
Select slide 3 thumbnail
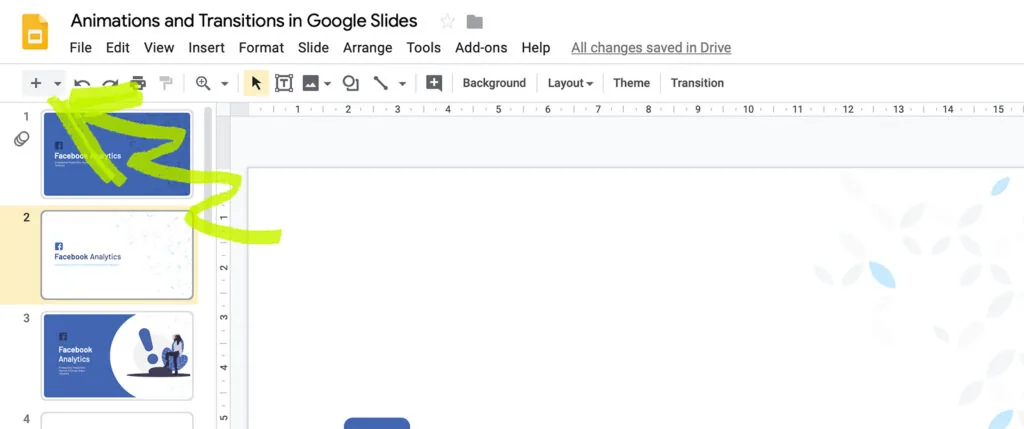click(x=117, y=356)
